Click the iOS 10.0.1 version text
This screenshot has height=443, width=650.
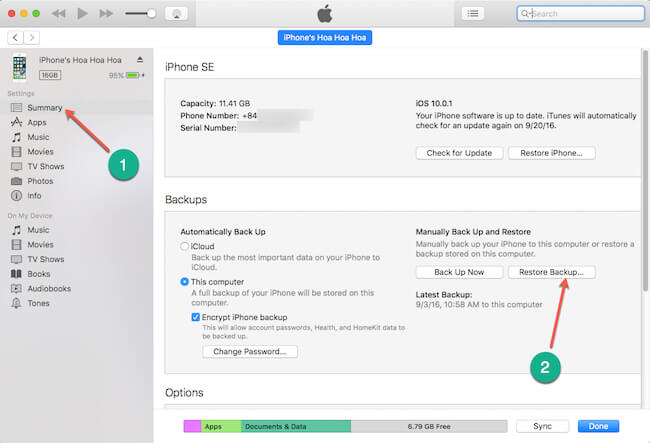point(434,104)
